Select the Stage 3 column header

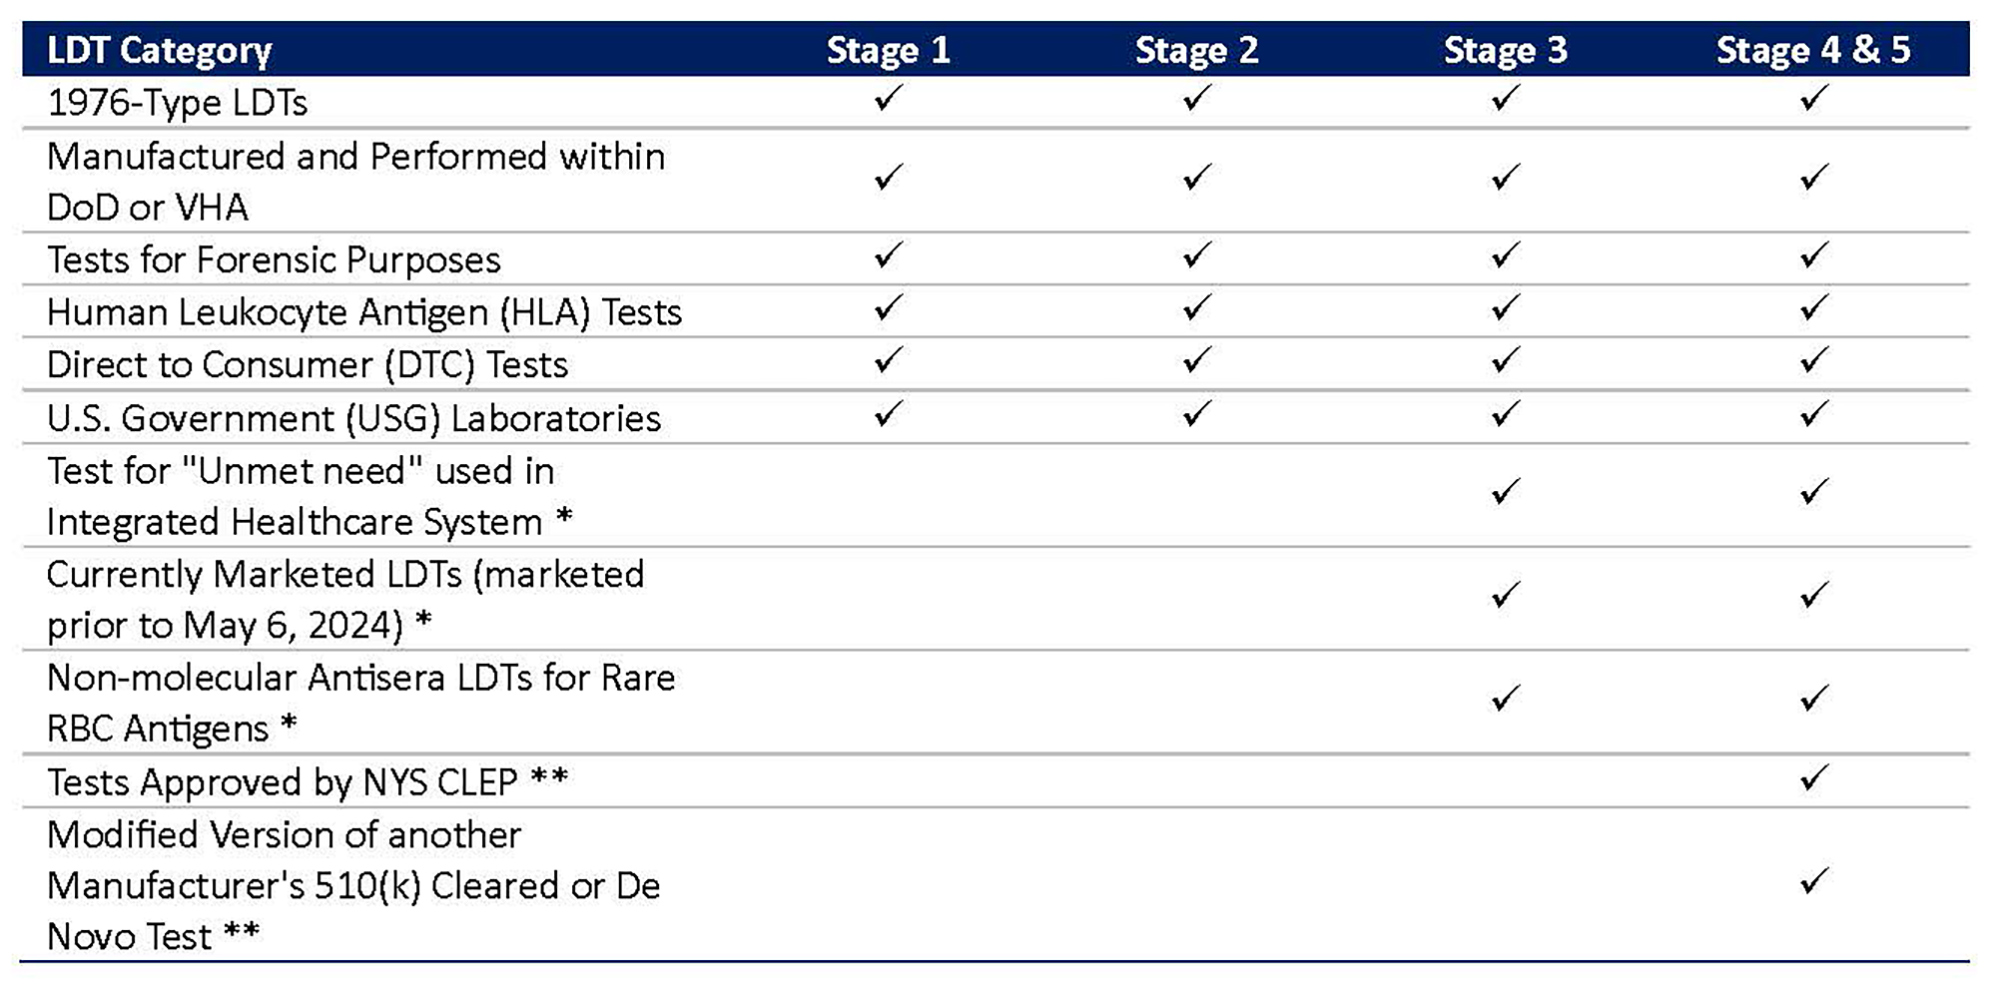click(1505, 50)
